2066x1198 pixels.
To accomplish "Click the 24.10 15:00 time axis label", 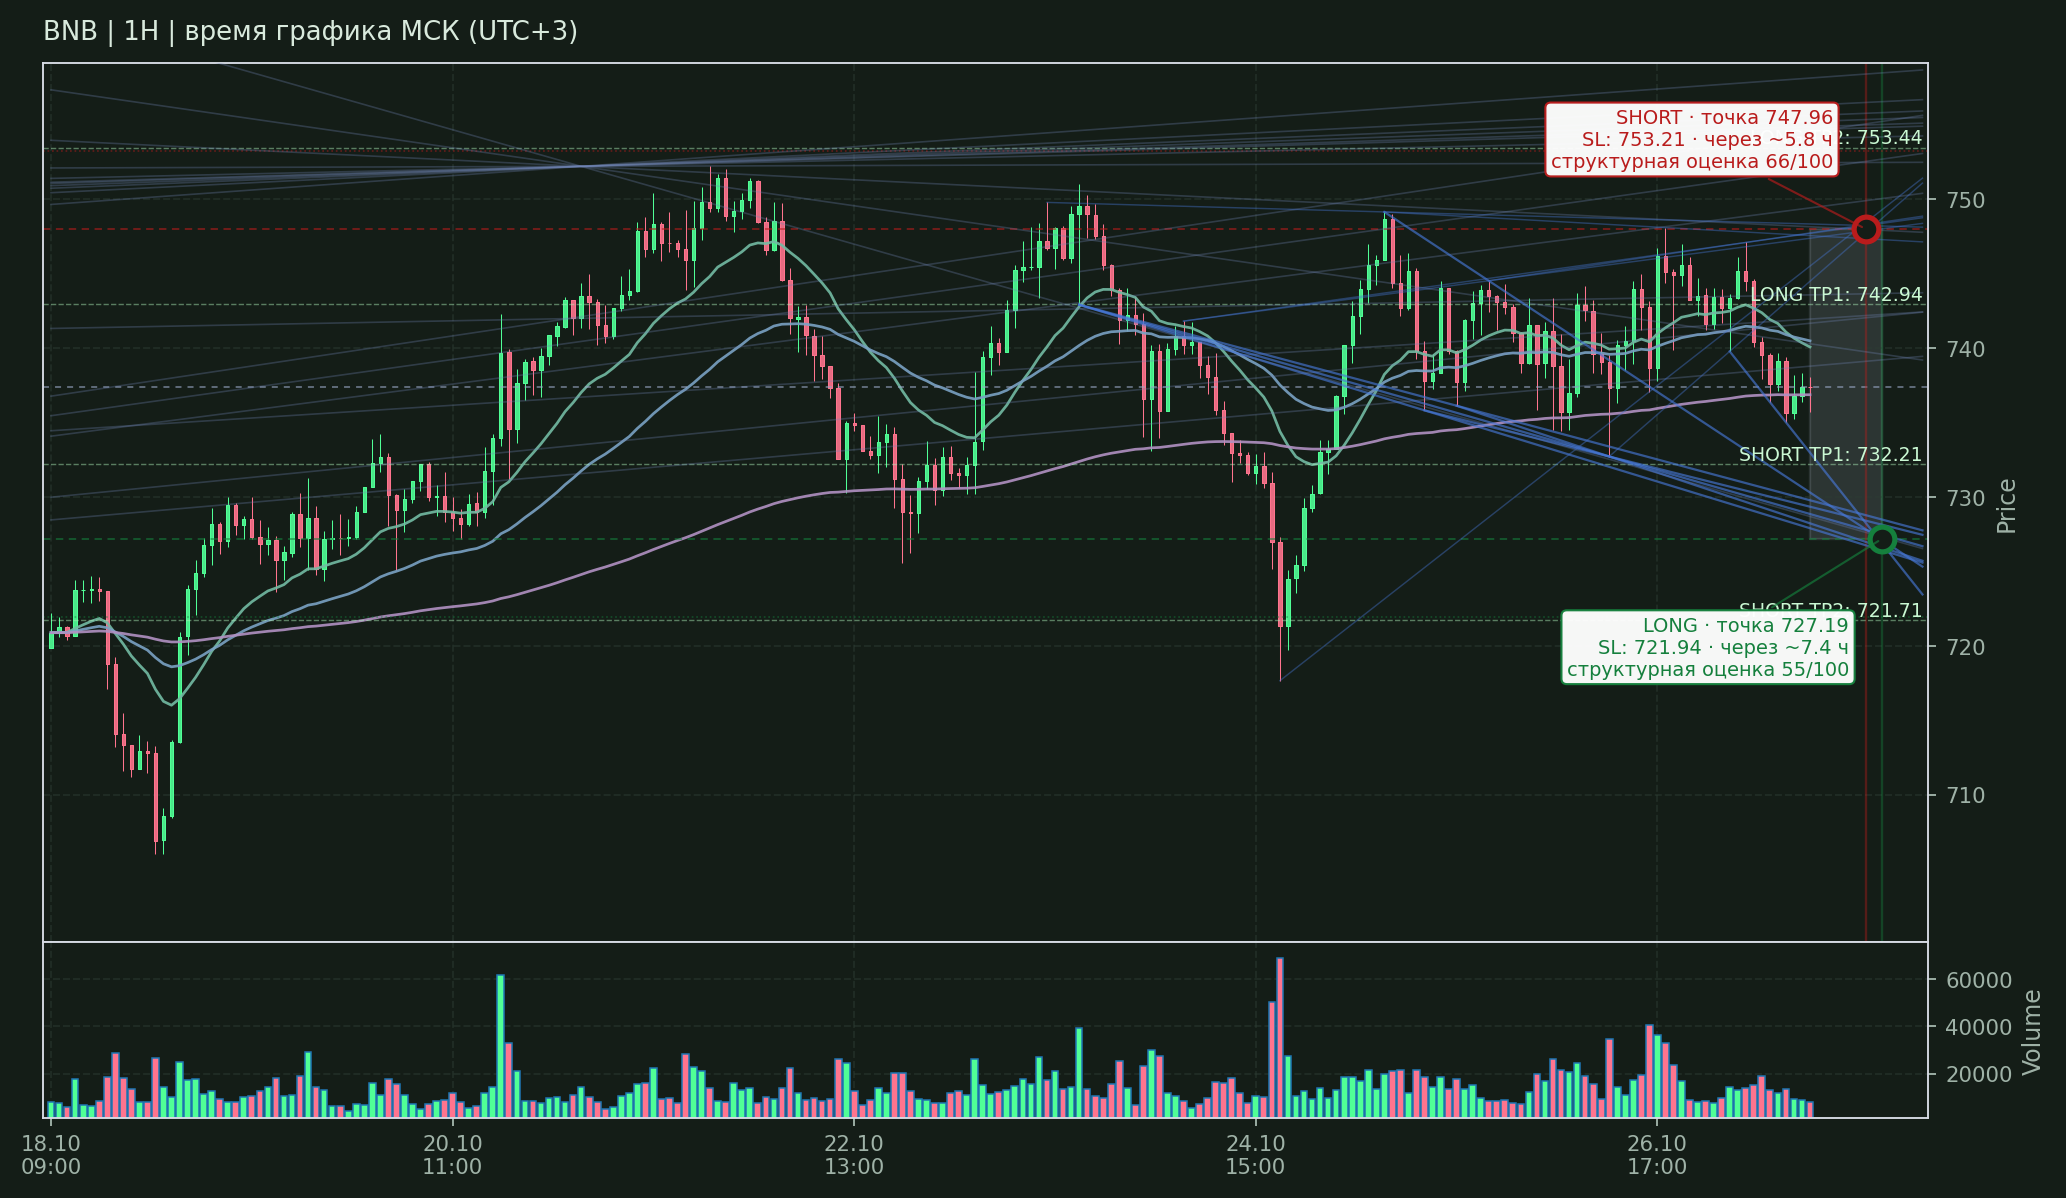I will [x=1255, y=1155].
